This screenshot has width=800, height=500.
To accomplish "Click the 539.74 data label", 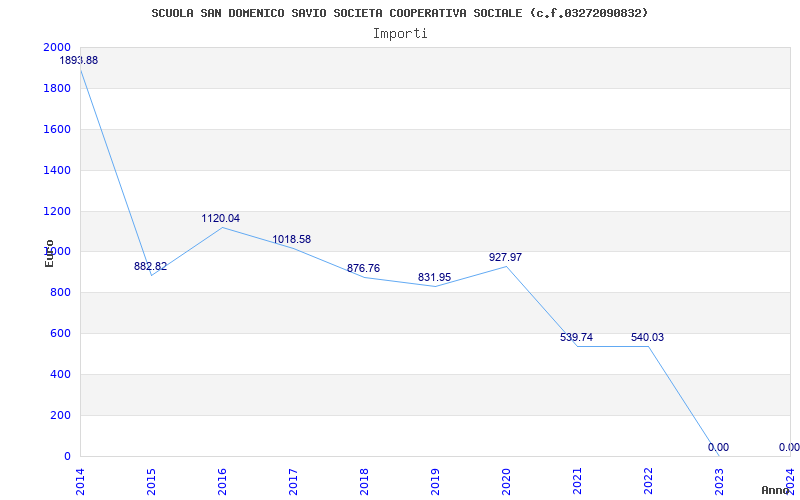I will (576, 337).
